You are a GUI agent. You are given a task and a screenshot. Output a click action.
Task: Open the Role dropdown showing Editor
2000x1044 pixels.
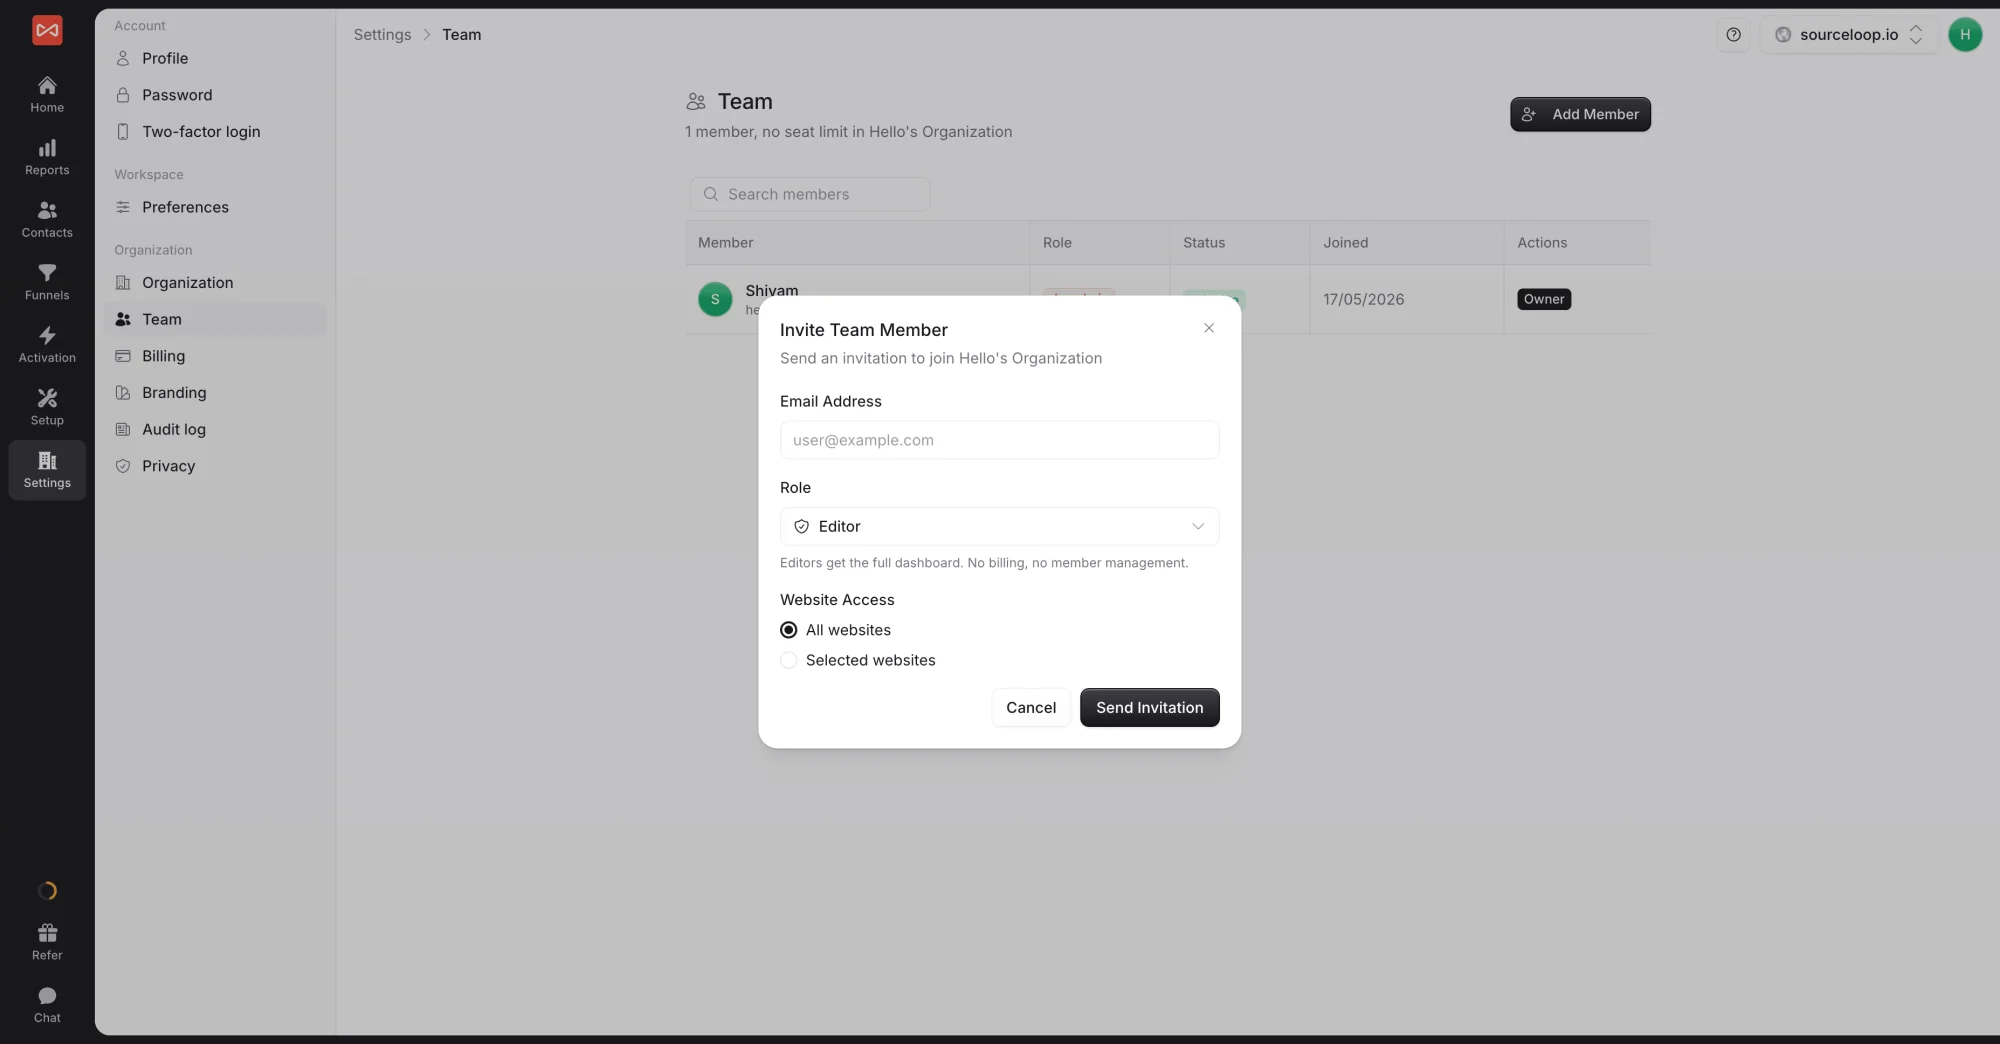(x=999, y=526)
